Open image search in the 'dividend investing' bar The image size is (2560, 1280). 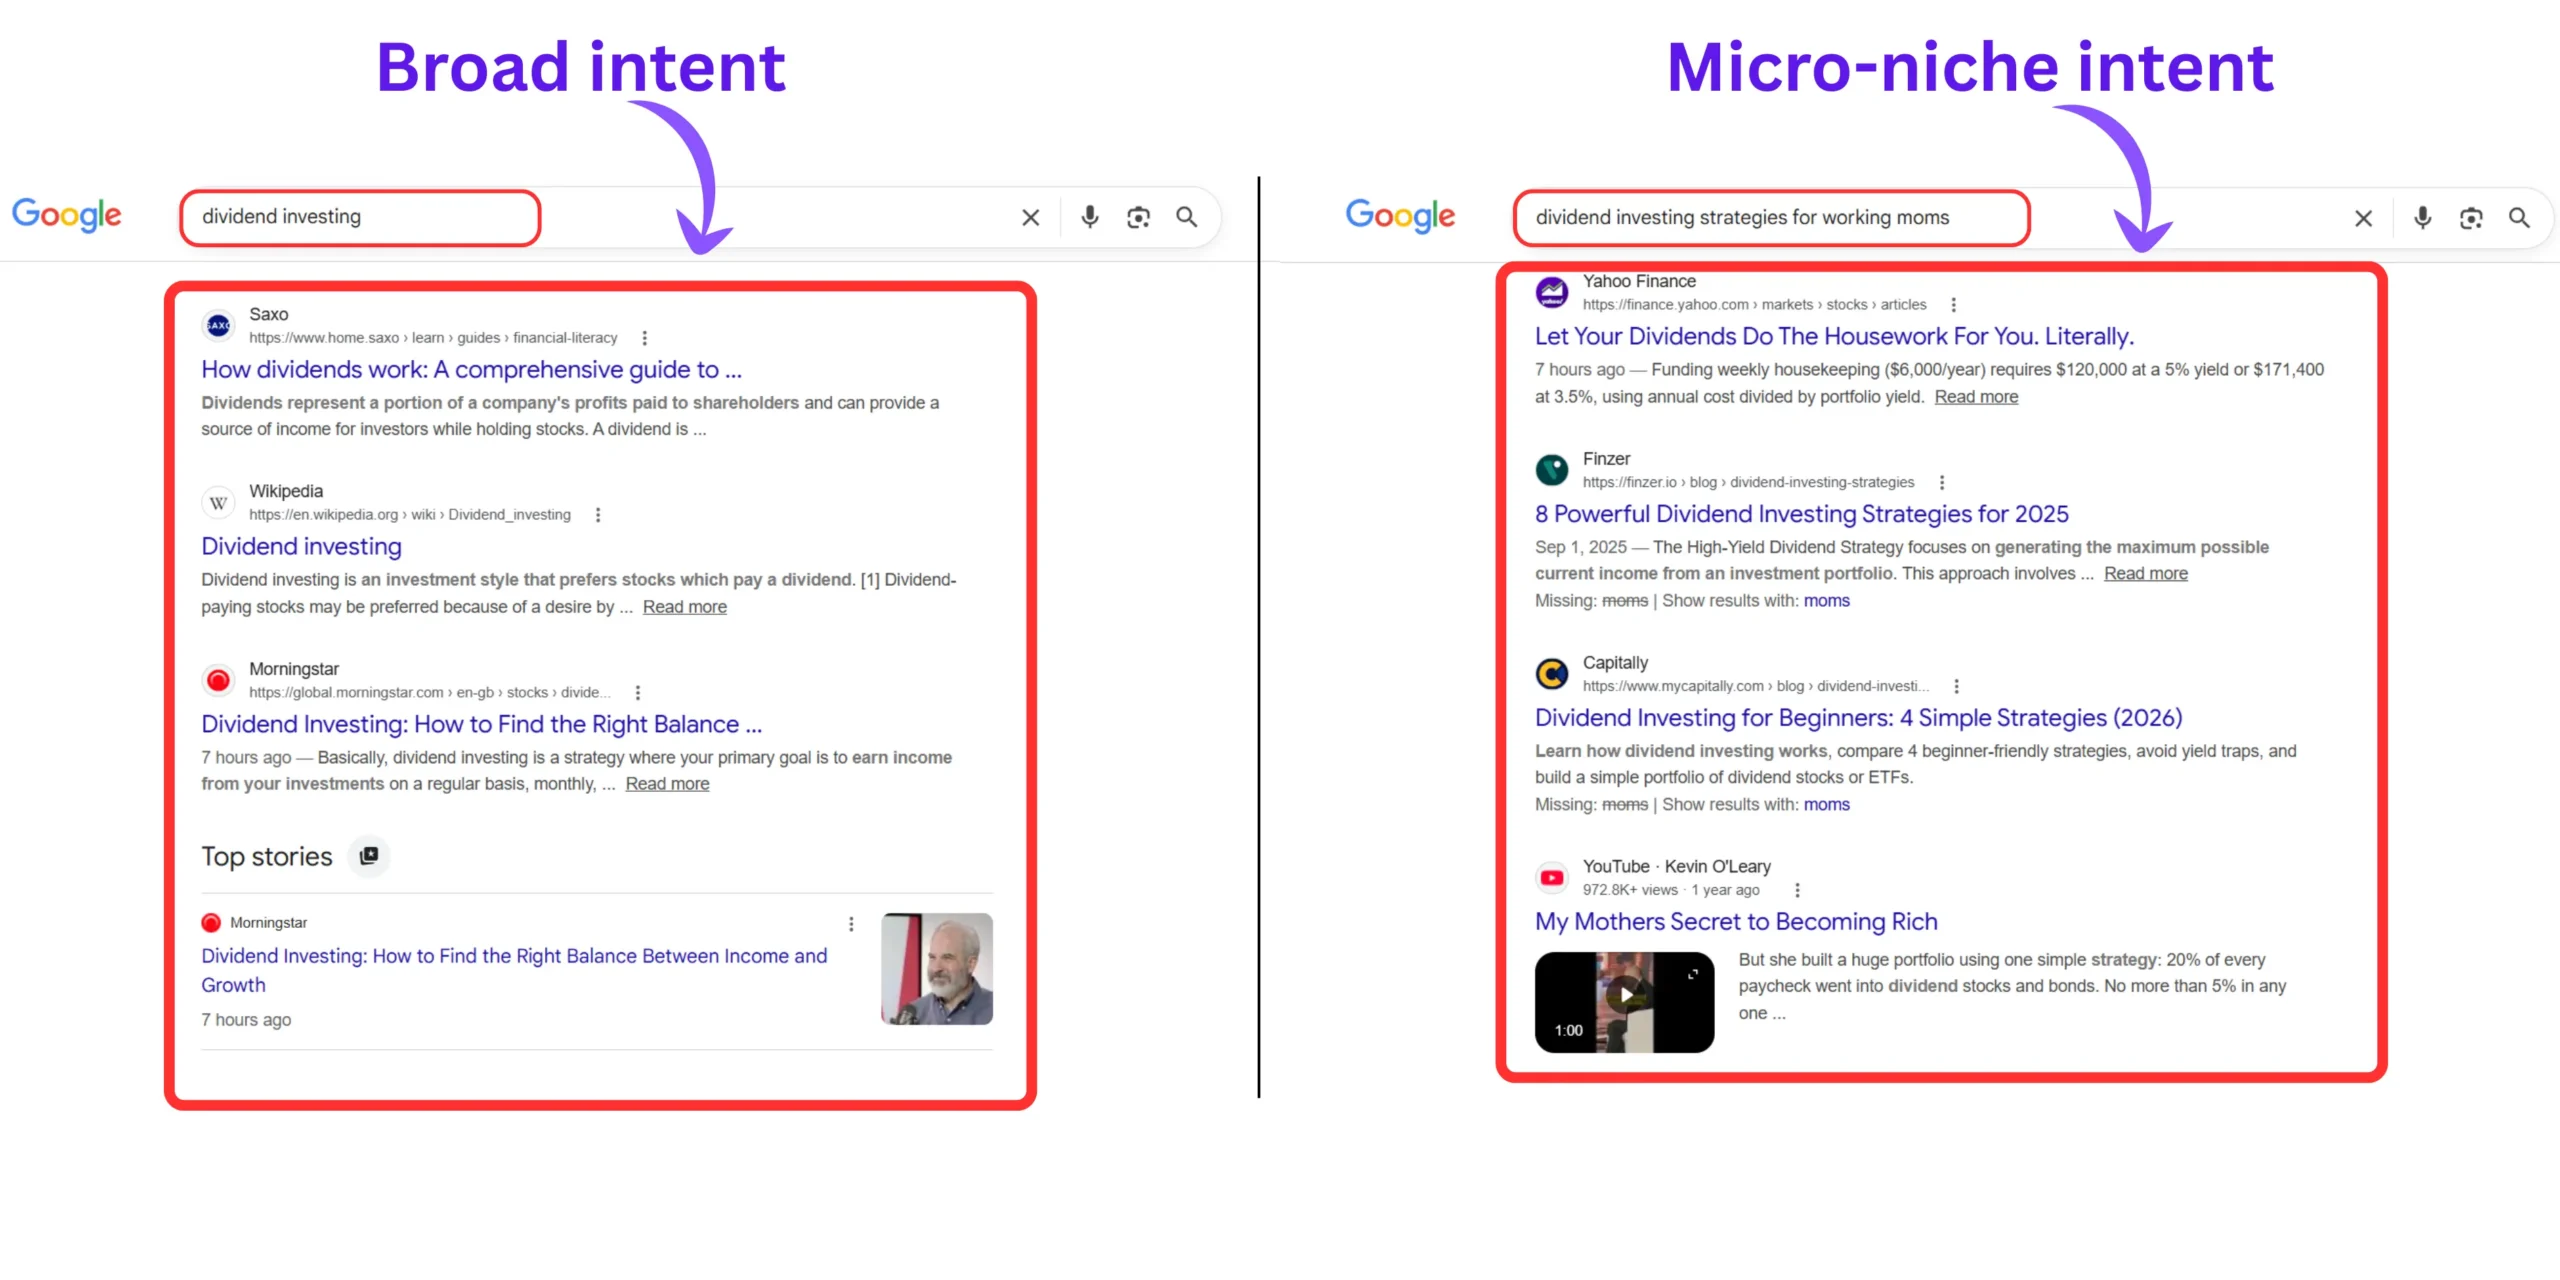point(1138,217)
